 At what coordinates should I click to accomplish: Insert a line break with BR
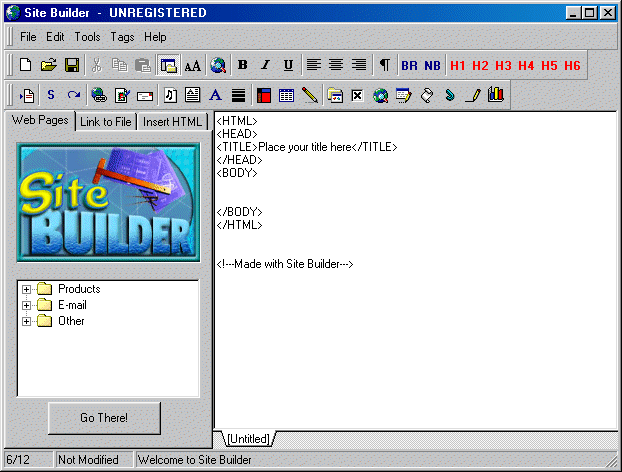409,65
